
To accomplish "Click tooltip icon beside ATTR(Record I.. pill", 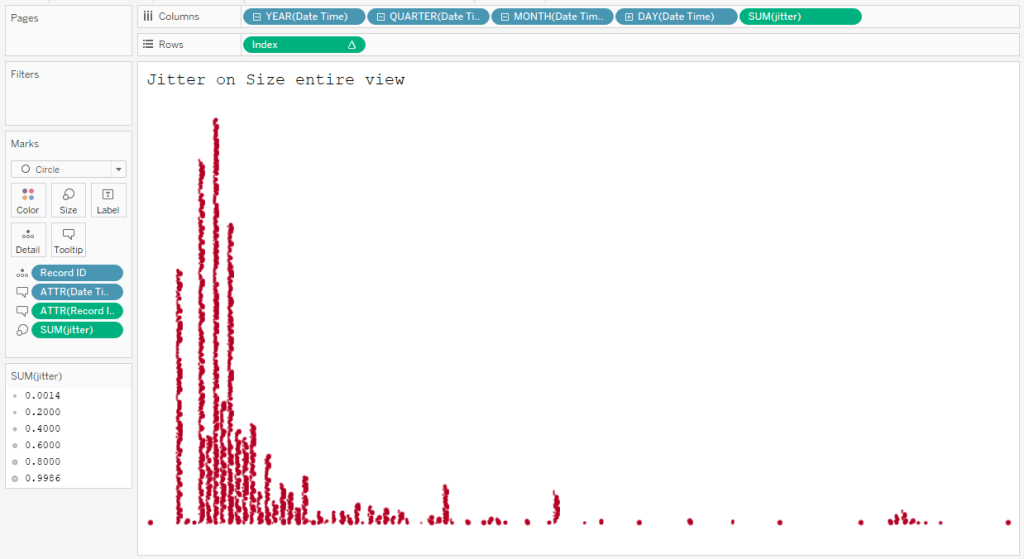I will pos(21,311).
